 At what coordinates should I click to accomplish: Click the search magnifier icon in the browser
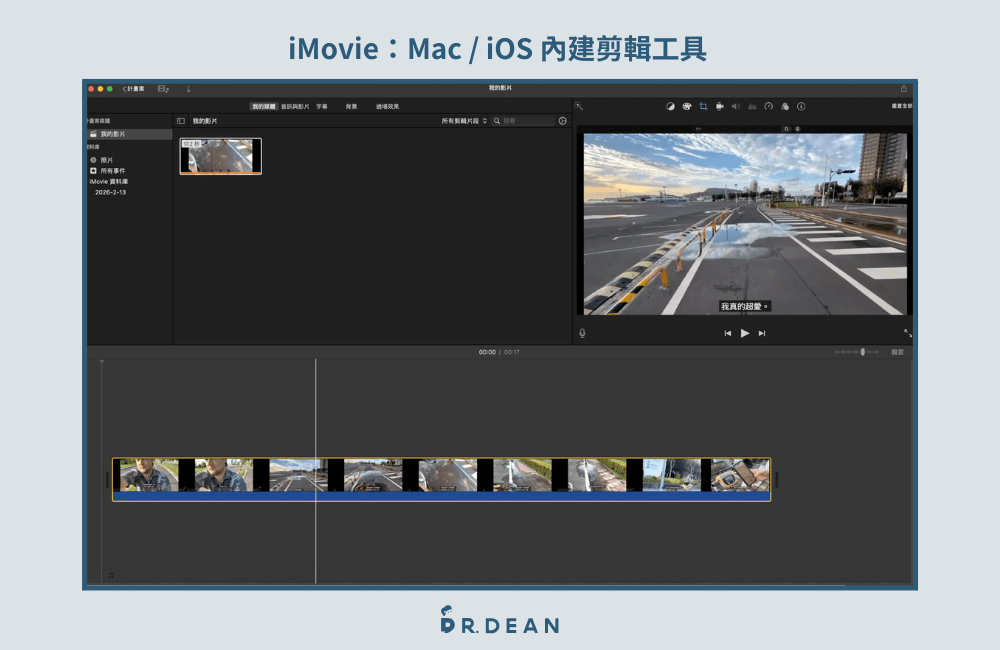tap(497, 121)
